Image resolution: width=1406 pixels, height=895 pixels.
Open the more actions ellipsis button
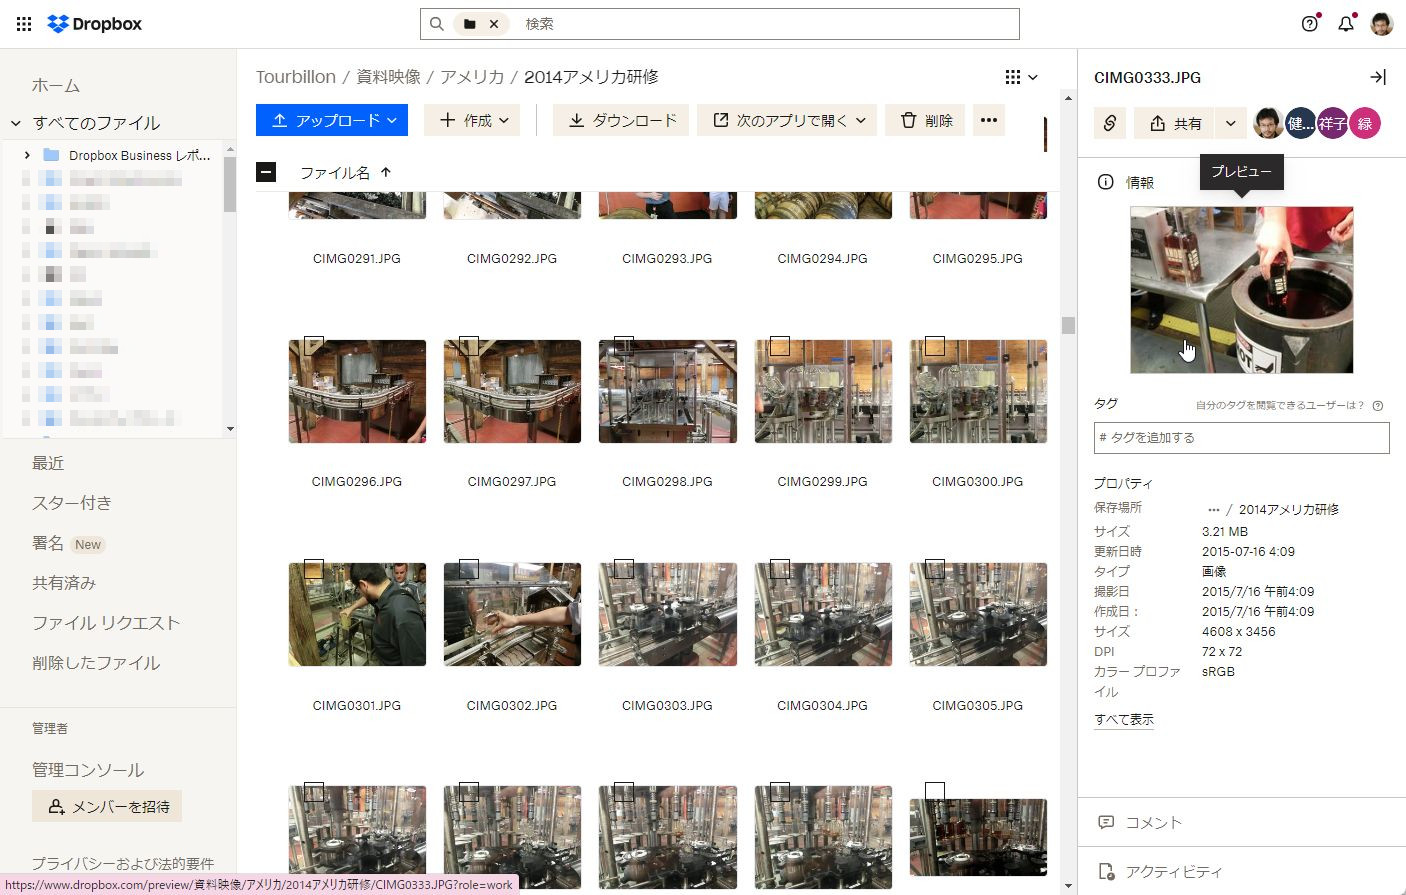coord(989,120)
